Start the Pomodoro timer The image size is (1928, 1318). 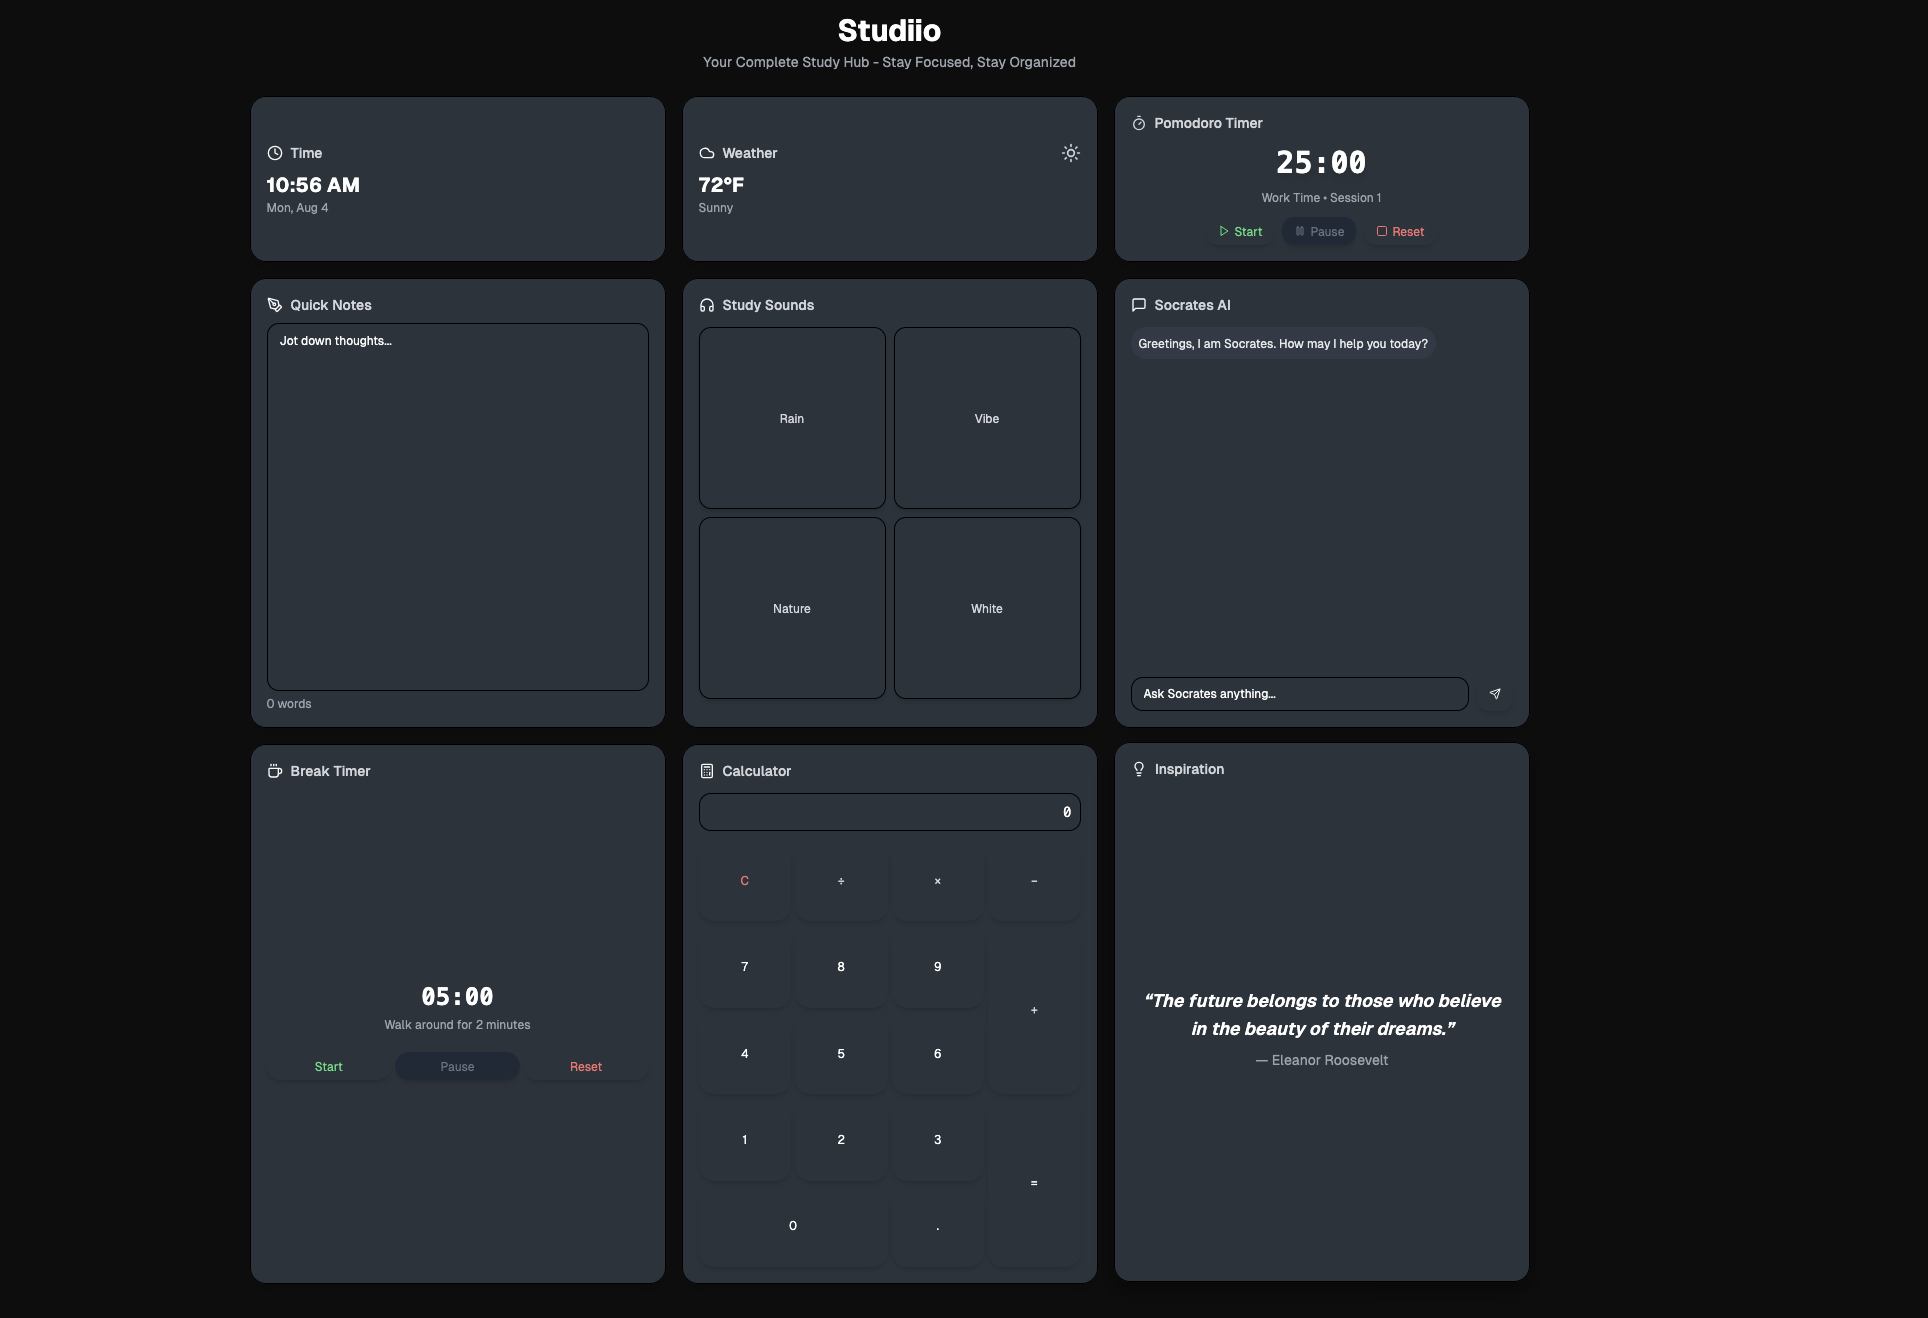pos(1240,231)
